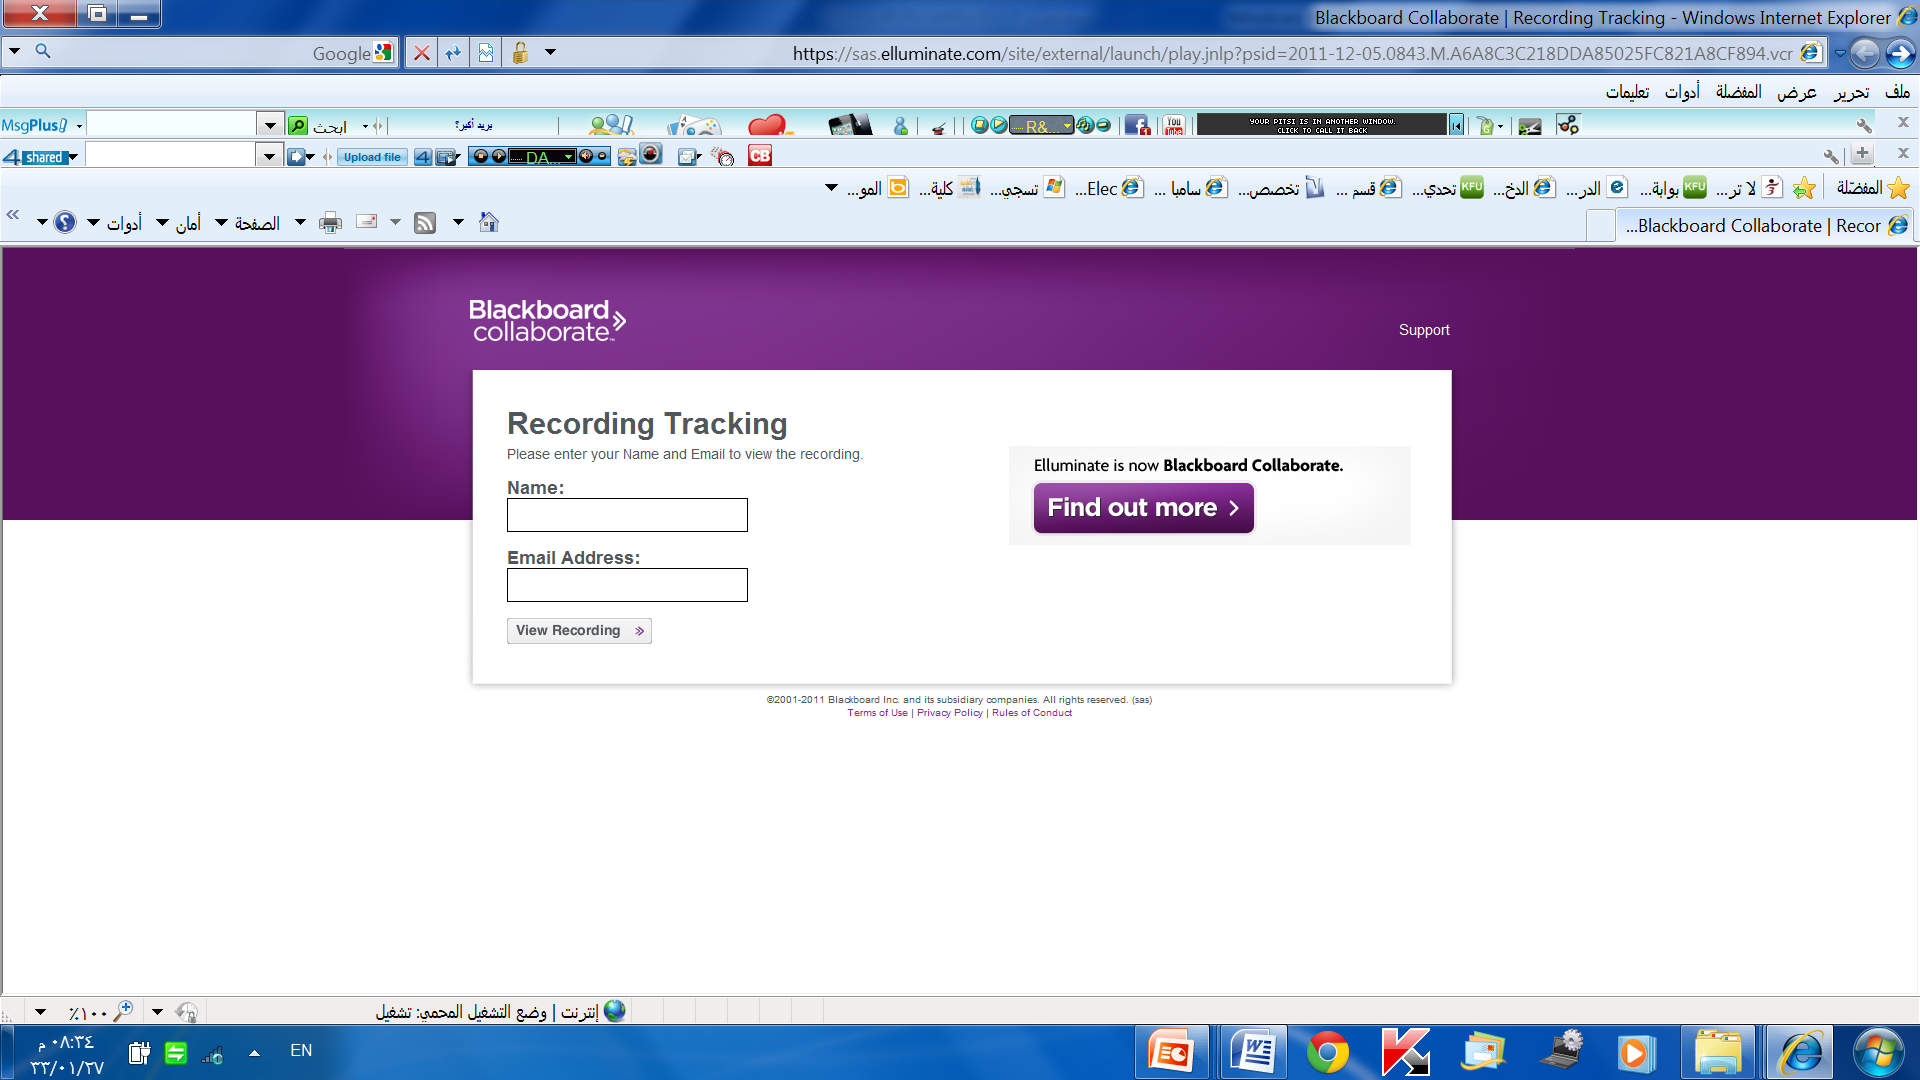The image size is (1920, 1080).
Task: Click the Stop loading red X icon
Action: (x=422, y=53)
